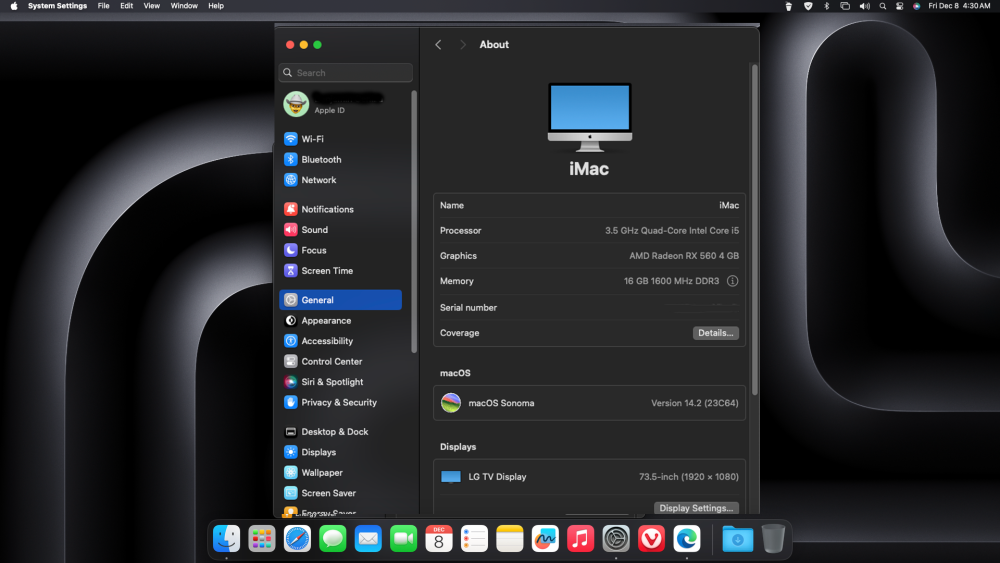Click Coverage Details button

coord(716,333)
